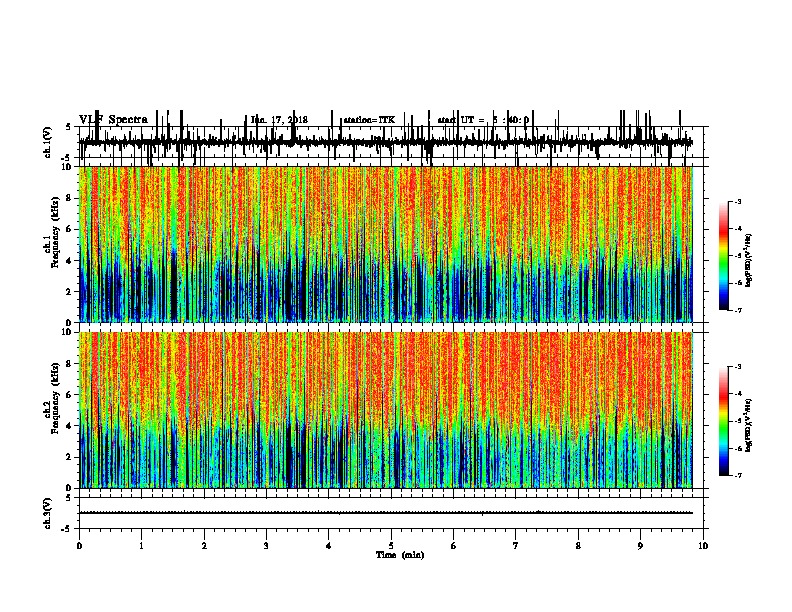The width and height of the screenshot is (792, 612).
Task: Click the "3" tick on the time axis
Action: coord(266,546)
